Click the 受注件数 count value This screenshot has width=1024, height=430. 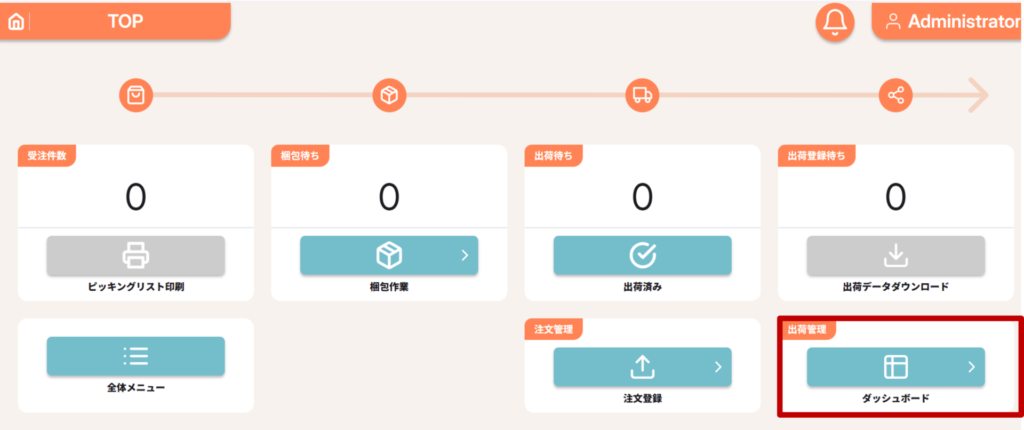click(136, 197)
